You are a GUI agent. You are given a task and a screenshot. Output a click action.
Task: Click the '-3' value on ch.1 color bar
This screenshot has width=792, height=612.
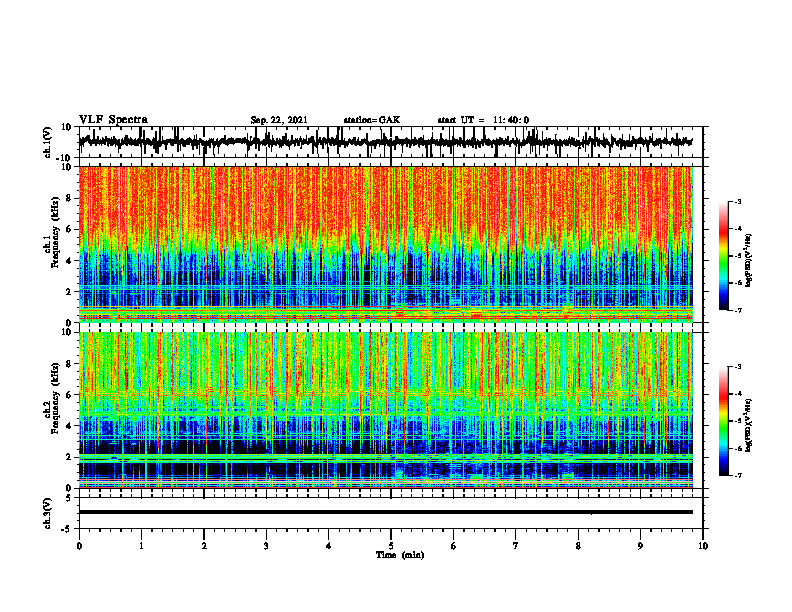coord(737,202)
